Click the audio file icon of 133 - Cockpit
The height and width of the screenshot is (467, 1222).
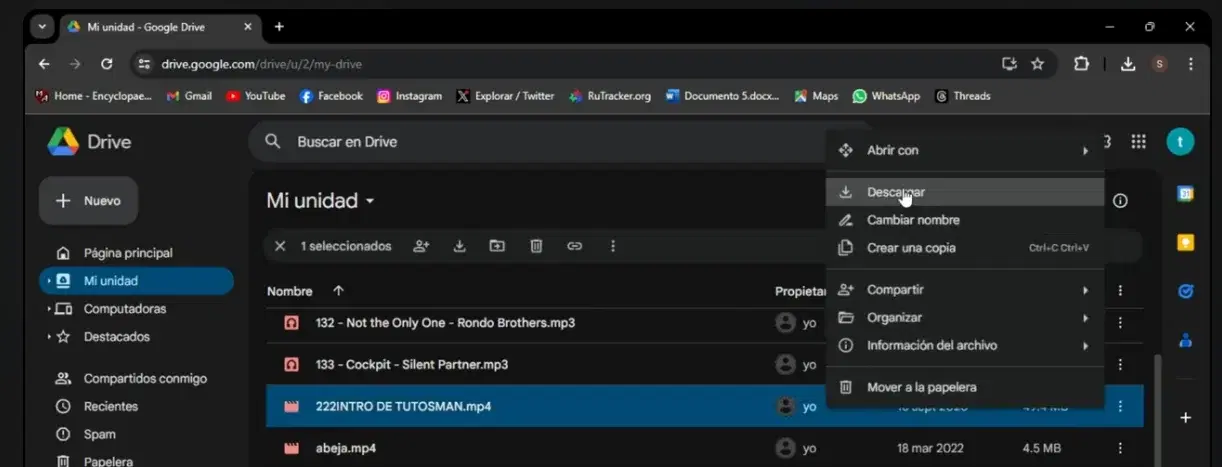tap(292, 365)
